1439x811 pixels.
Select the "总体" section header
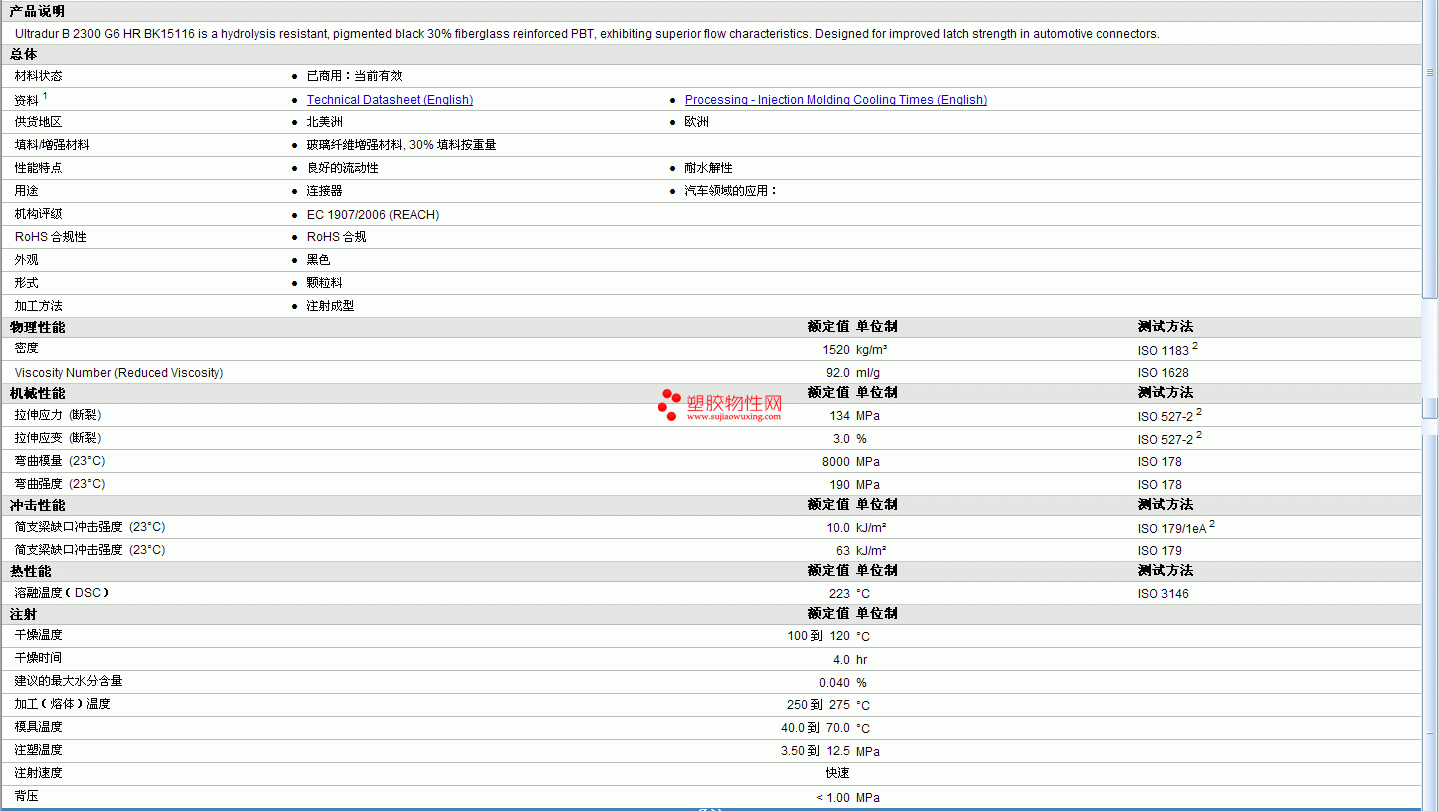(x=24, y=54)
